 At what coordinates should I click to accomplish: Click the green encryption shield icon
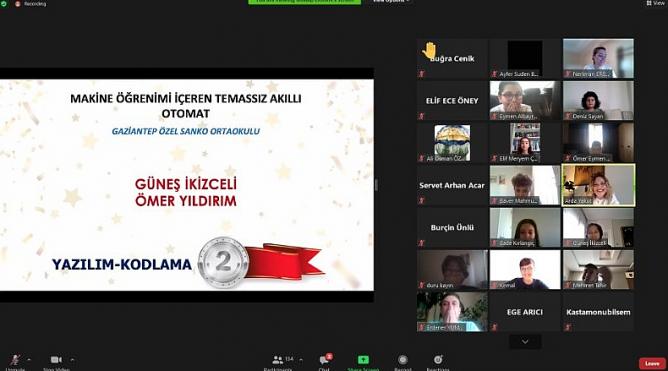click(3, 3)
